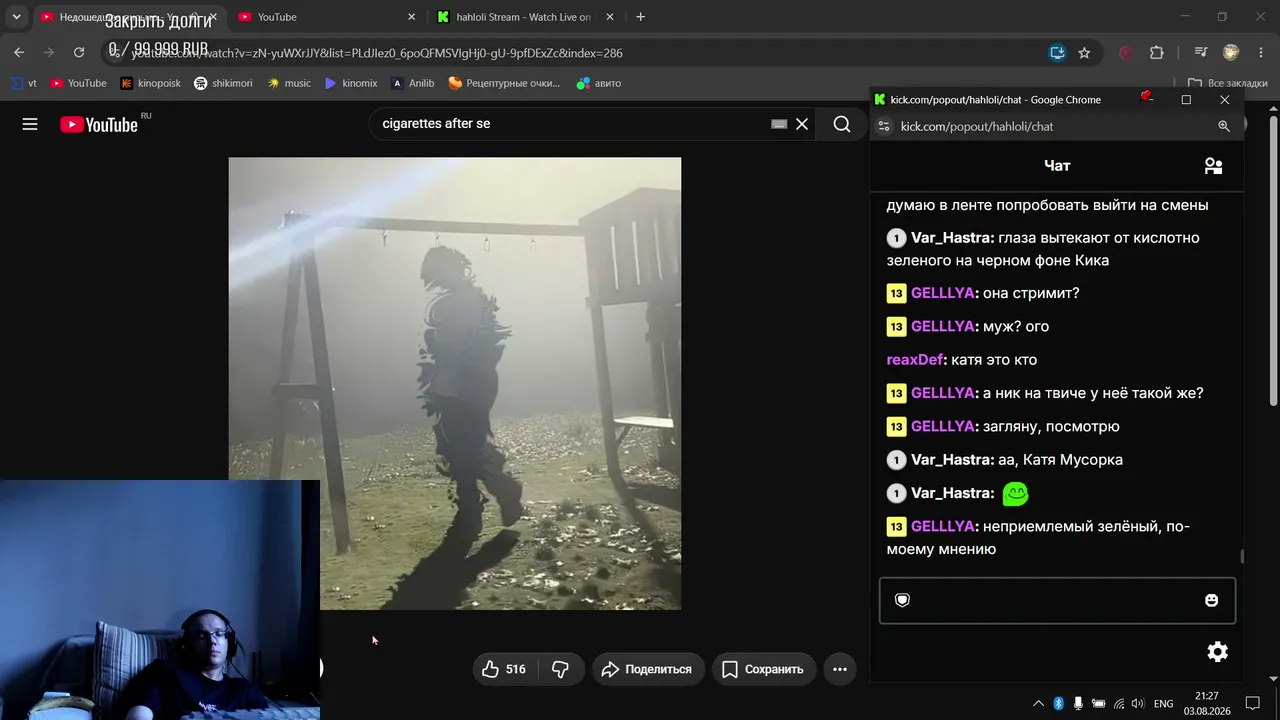Click username reaxDef in chat

[914, 360]
